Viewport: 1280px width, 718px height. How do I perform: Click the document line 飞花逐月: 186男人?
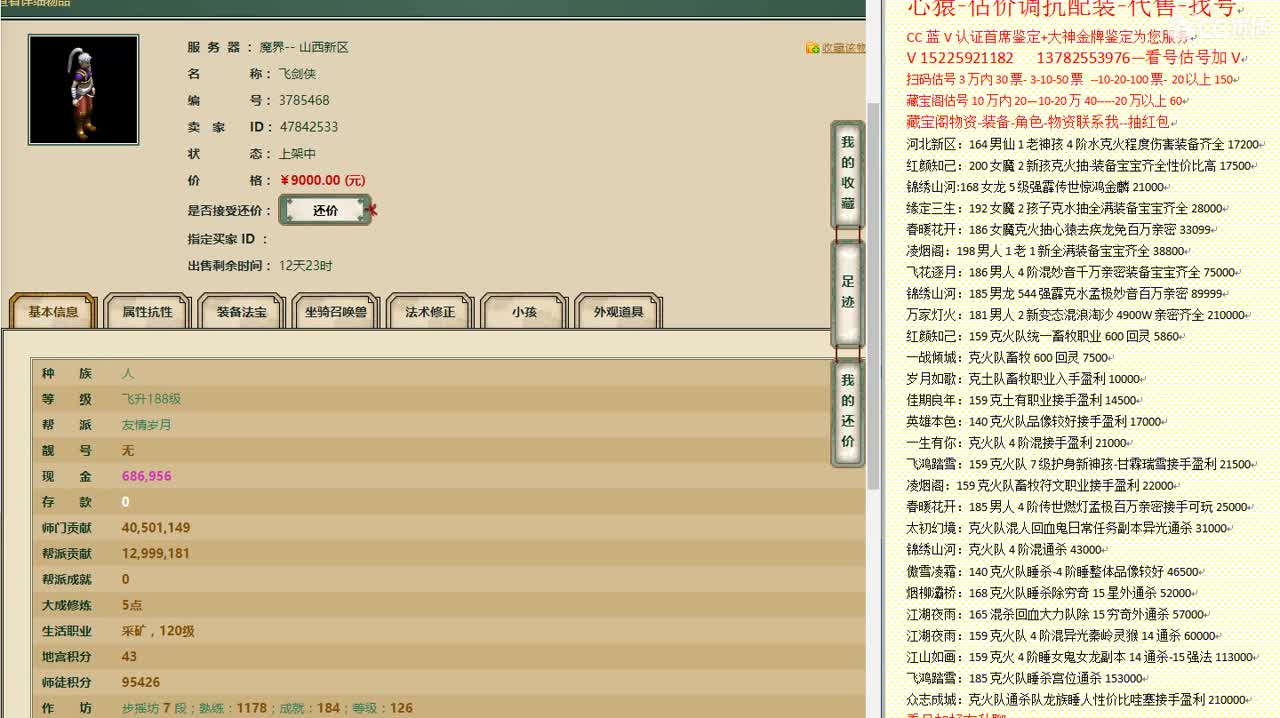coord(1073,272)
